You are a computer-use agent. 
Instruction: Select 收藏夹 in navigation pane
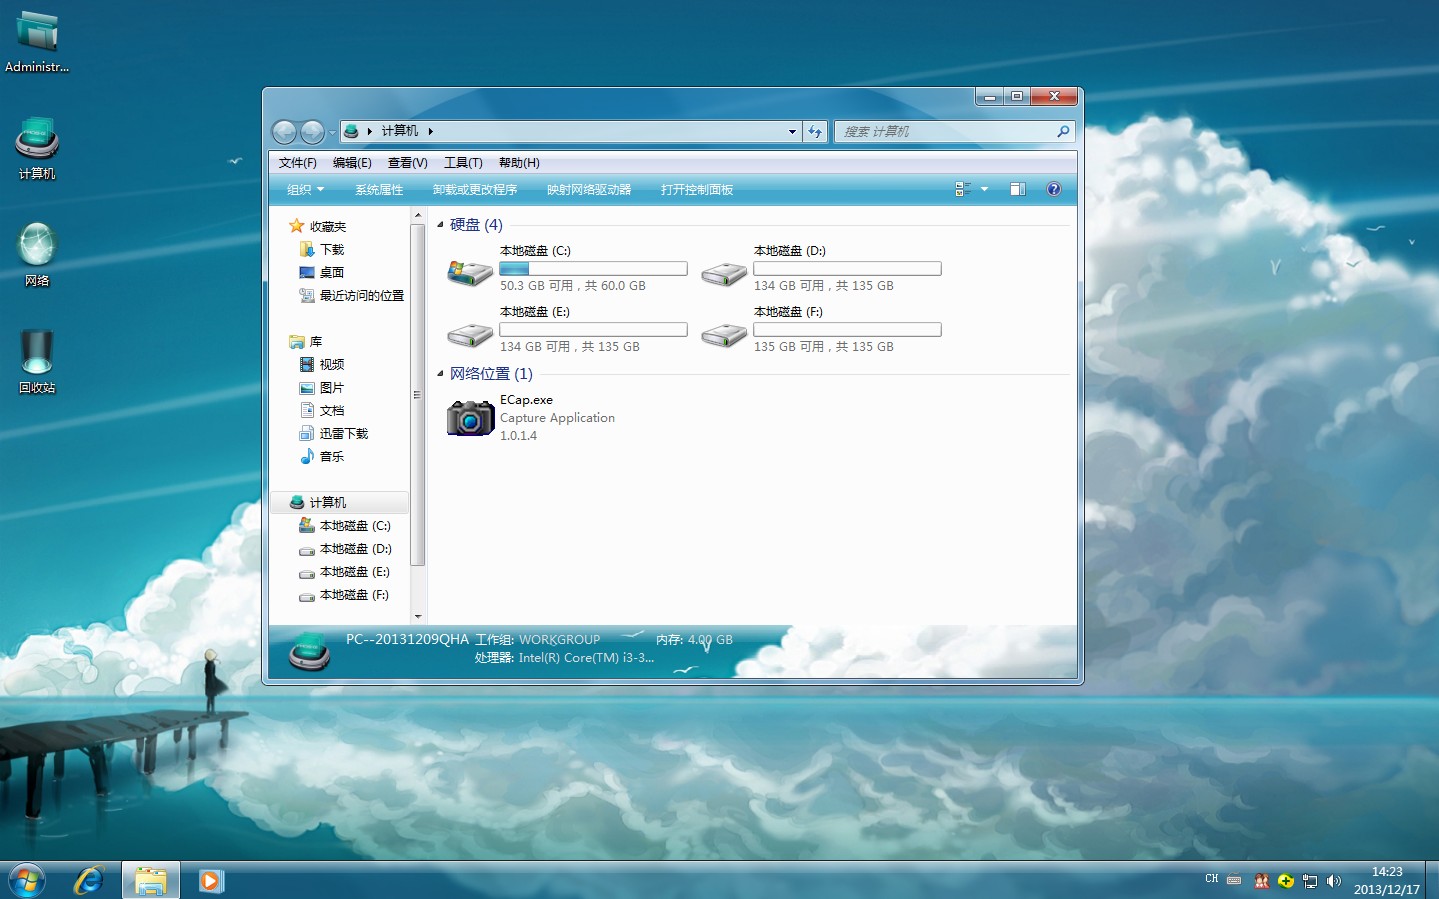tap(327, 227)
